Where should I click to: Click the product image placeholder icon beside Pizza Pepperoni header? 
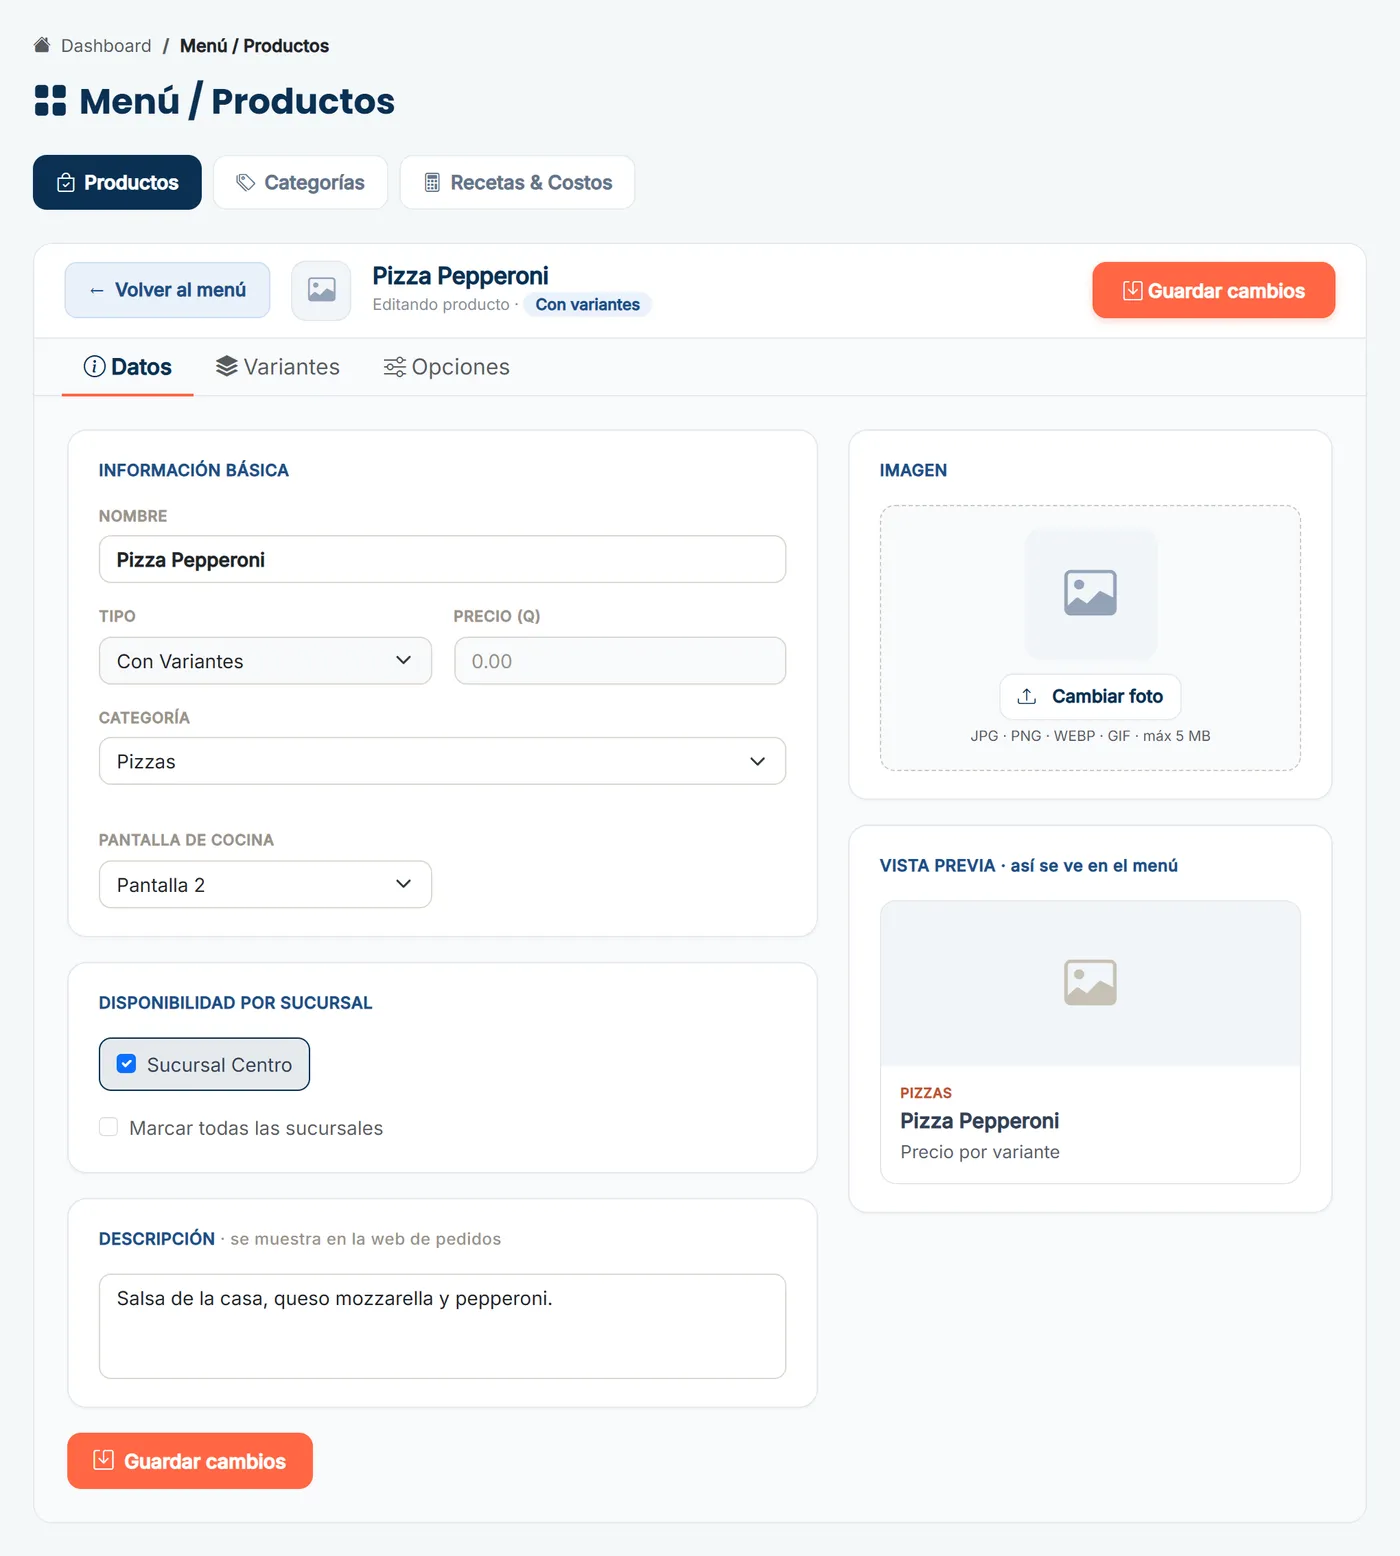point(321,290)
